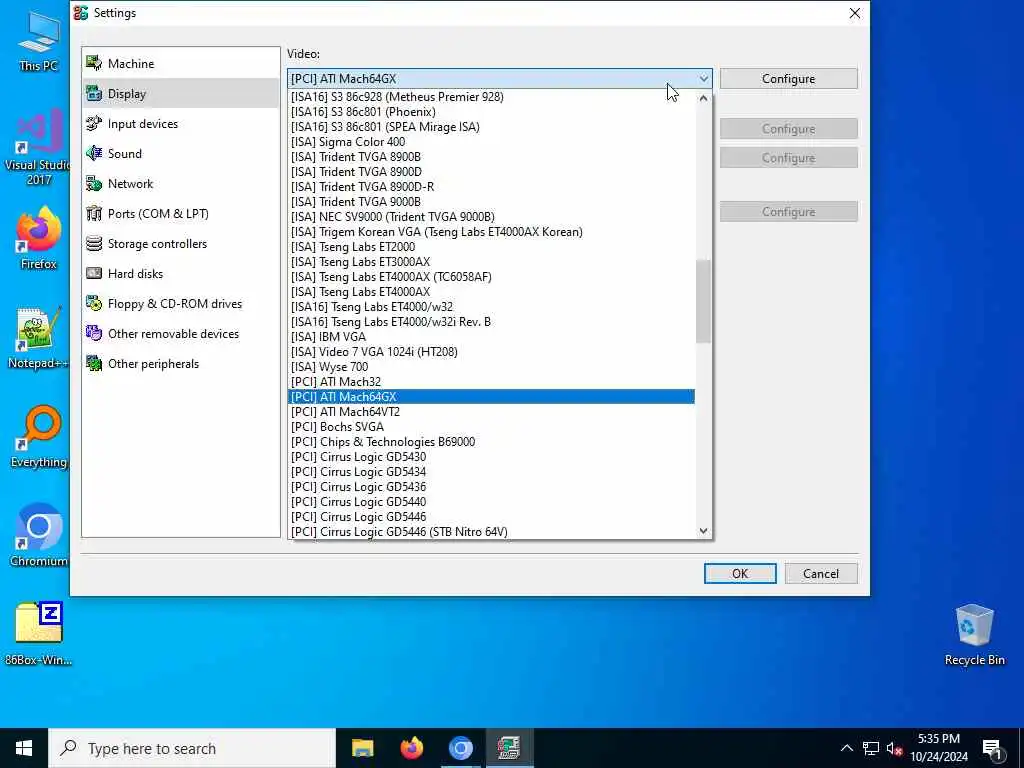1024x768 pixels.
Task: Switch to Chromium in the taskbar
Action: point(460,748)
